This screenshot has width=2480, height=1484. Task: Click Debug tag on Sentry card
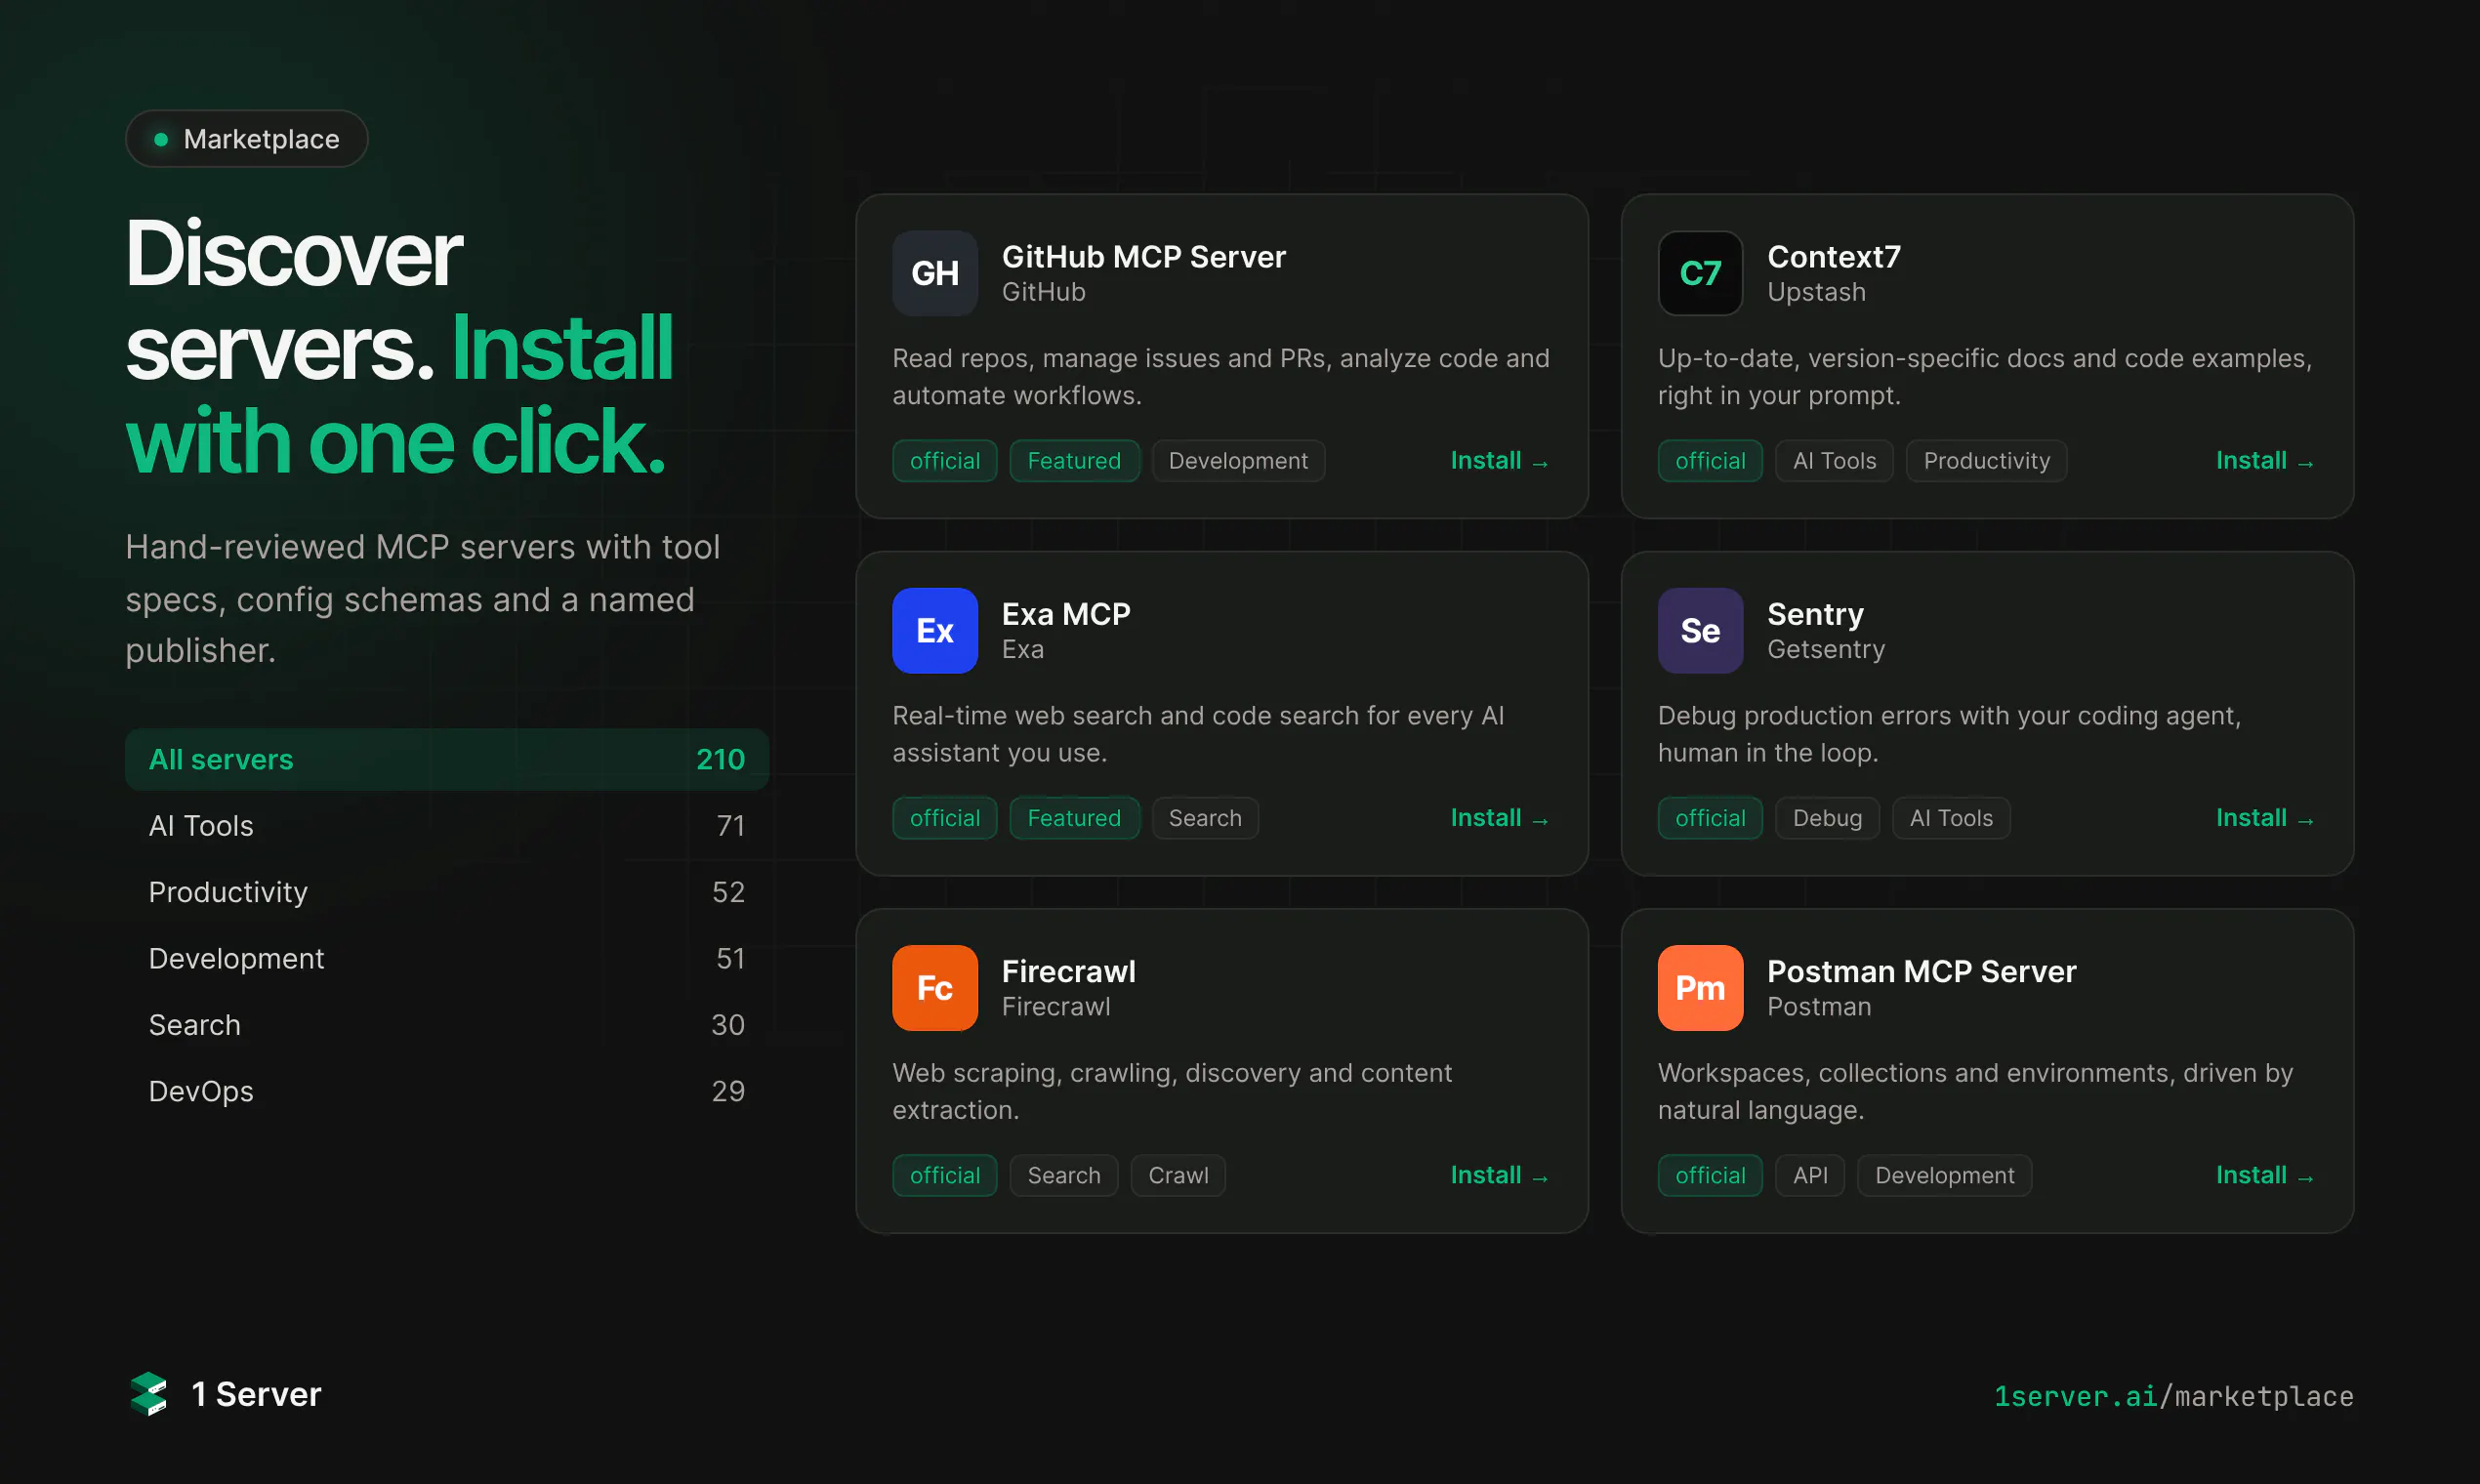pyautogui.click(x=1826, y=817)
